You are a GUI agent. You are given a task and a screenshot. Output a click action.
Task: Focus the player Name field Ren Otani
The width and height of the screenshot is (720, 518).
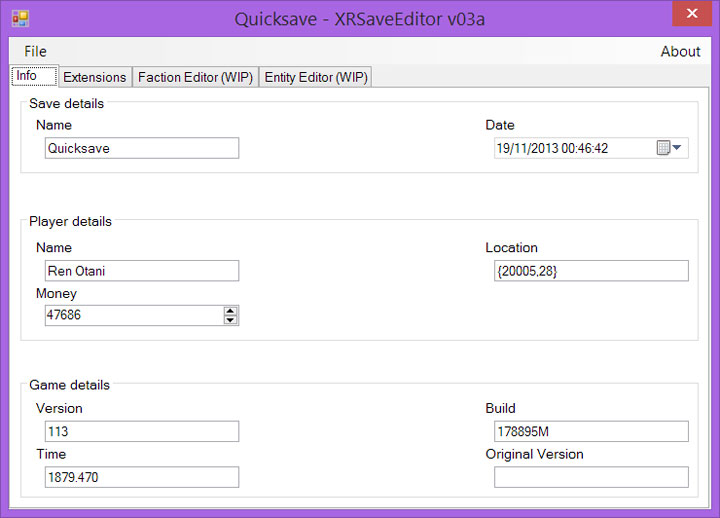click(x=141, y=270)
